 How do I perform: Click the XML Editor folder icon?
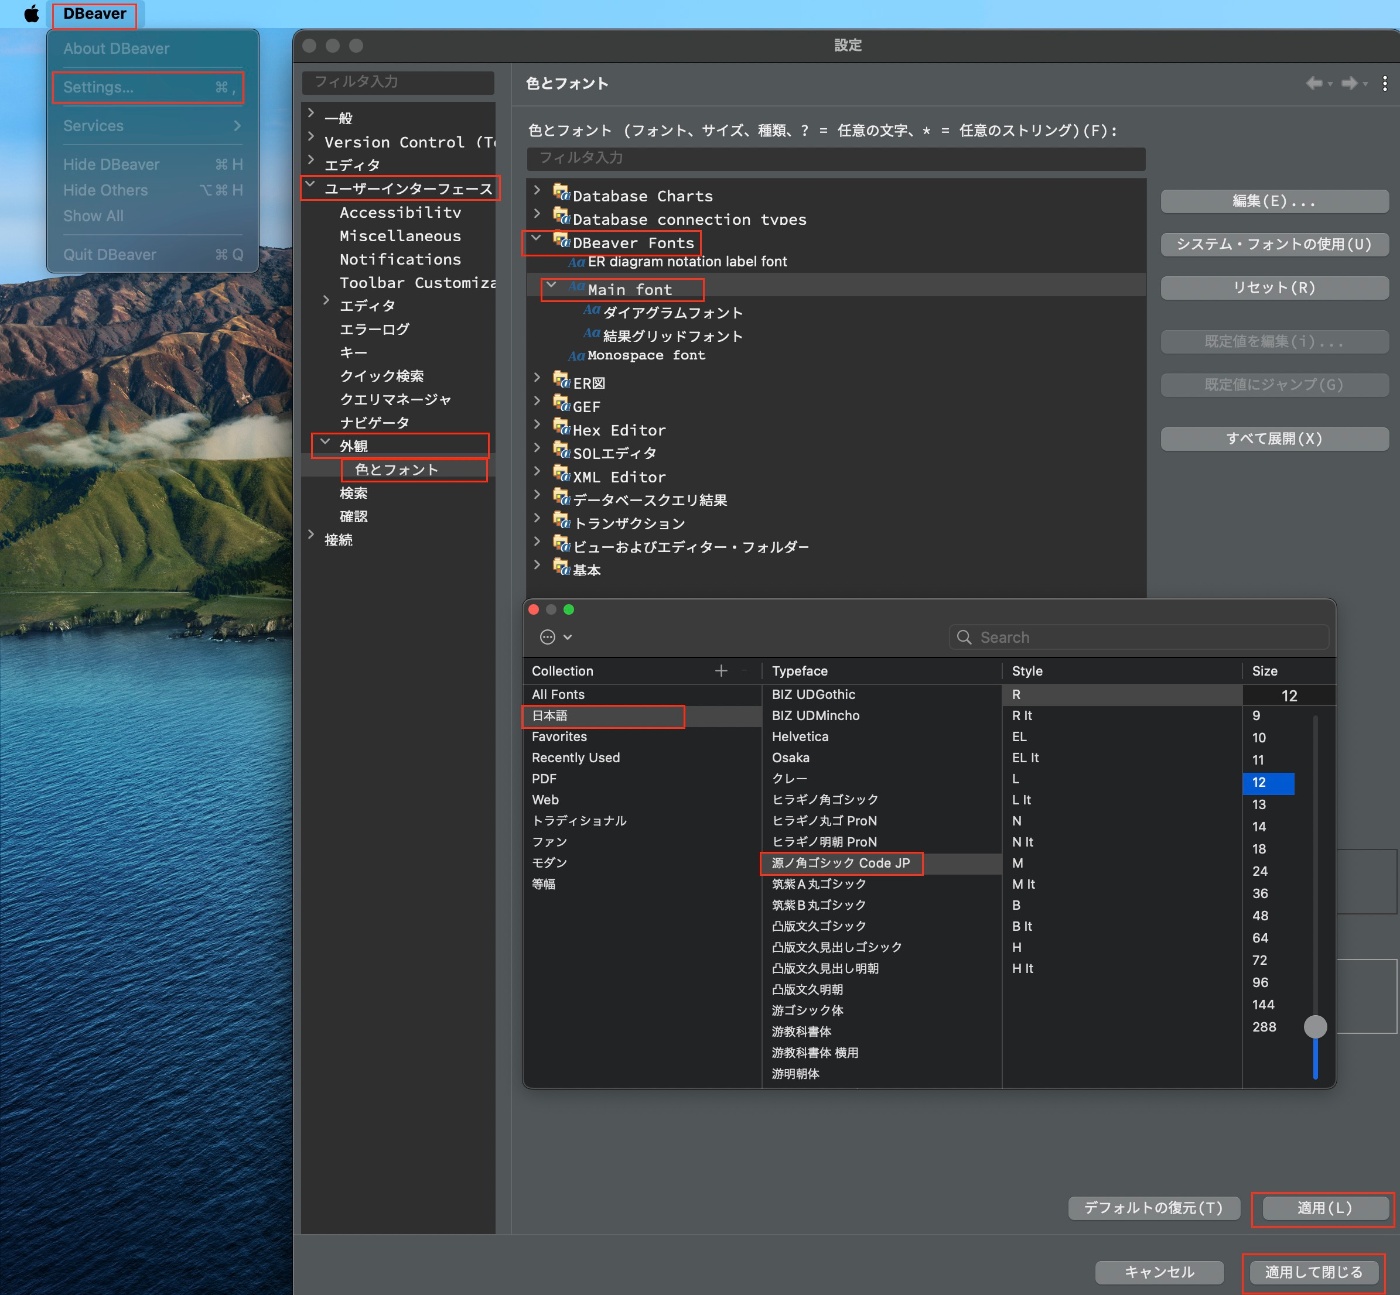(x=561, y=473)
